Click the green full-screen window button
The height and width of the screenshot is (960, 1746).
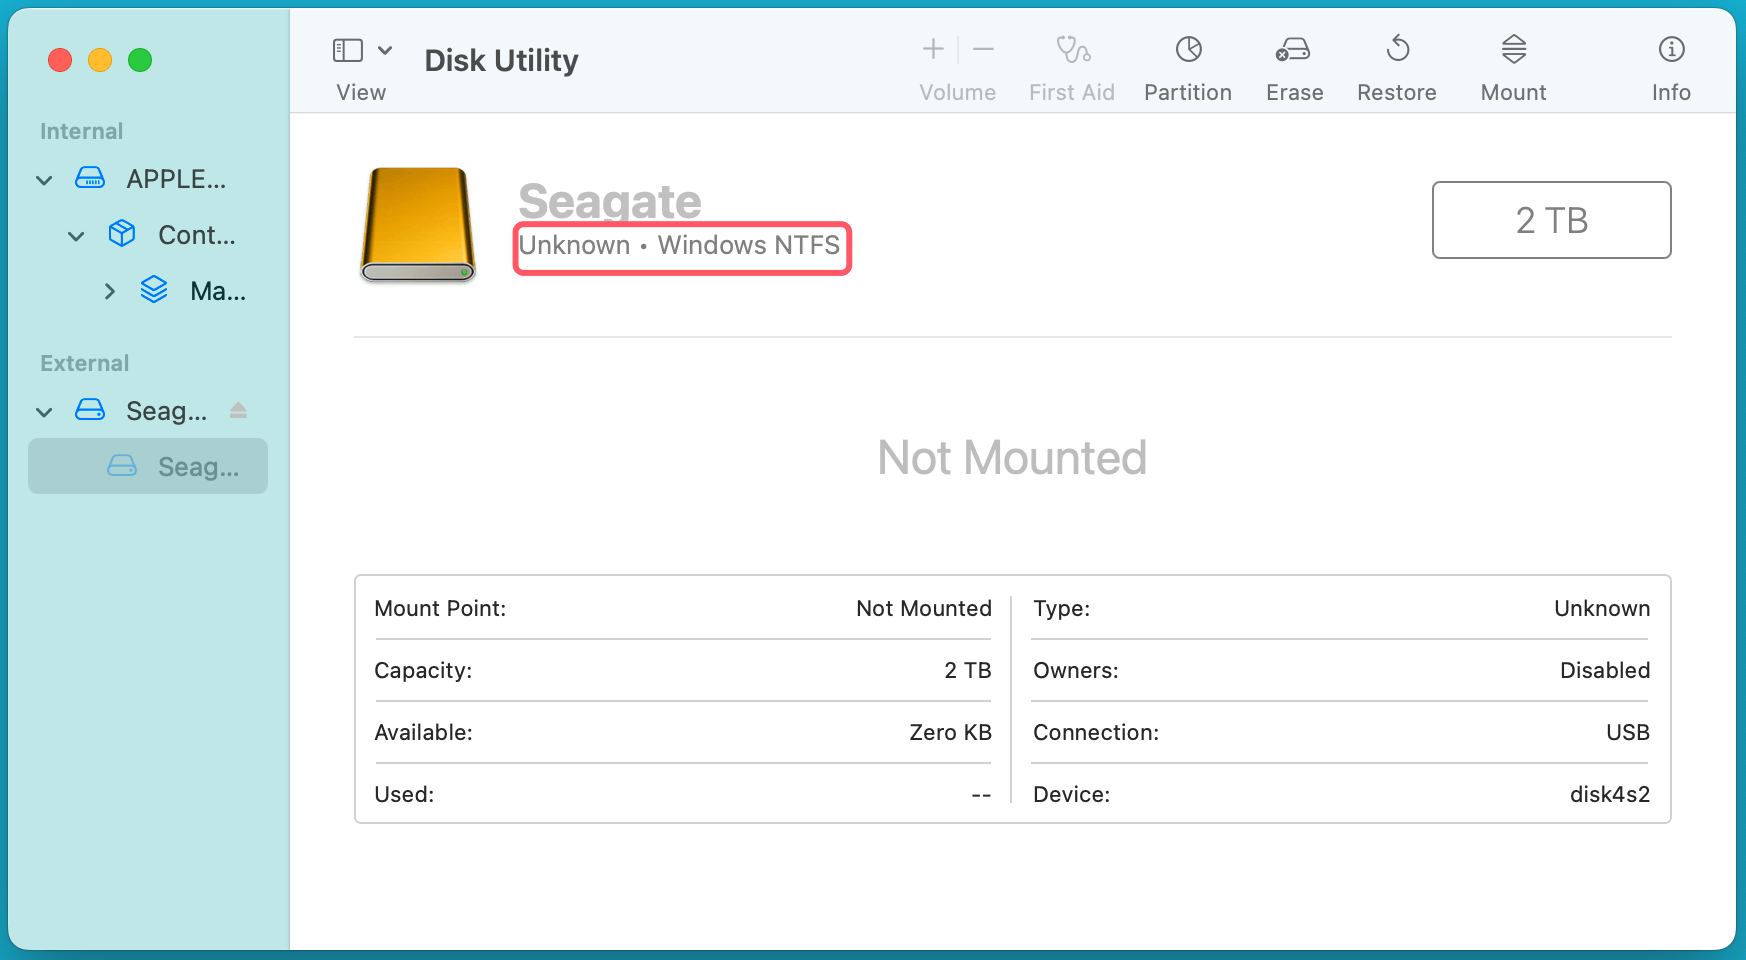[140, 60]
